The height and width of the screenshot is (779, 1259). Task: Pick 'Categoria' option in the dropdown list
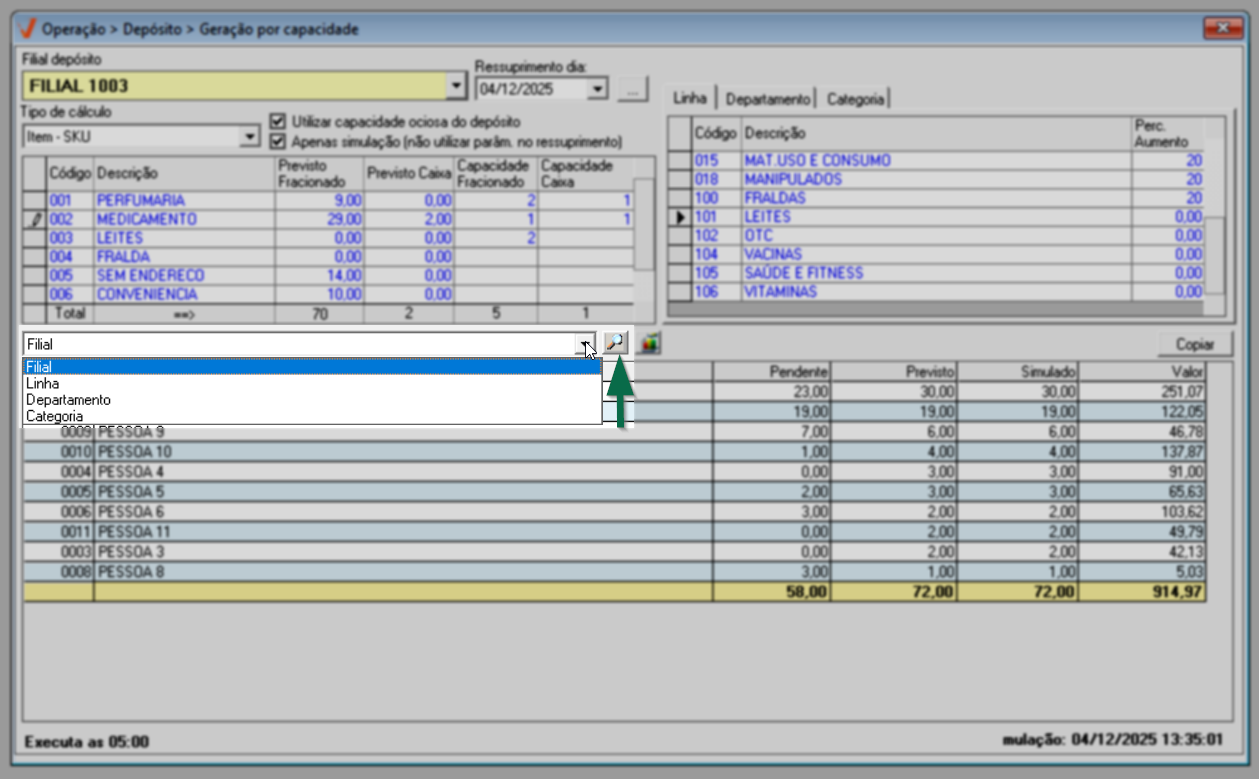click(x=54, y=416)
